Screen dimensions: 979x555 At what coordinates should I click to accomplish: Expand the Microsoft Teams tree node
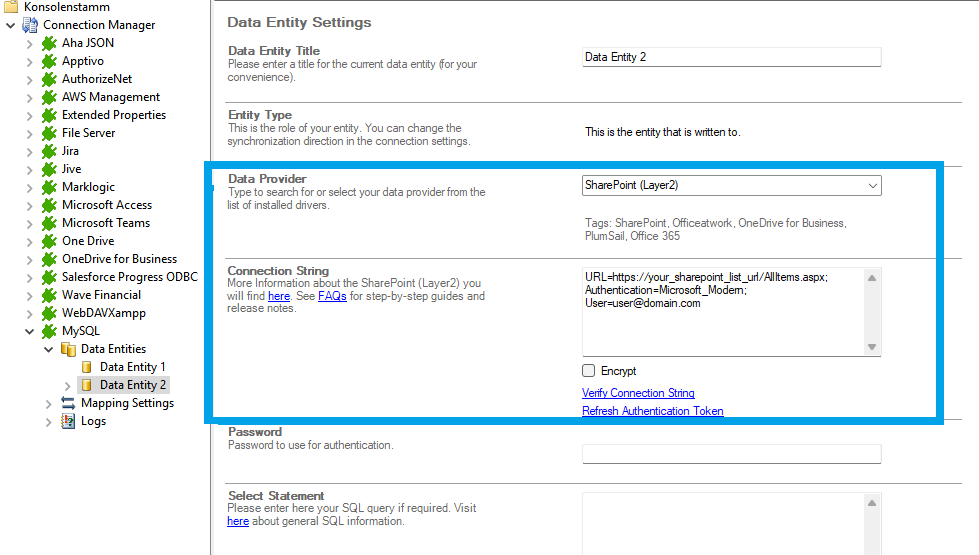click(29, 223)
